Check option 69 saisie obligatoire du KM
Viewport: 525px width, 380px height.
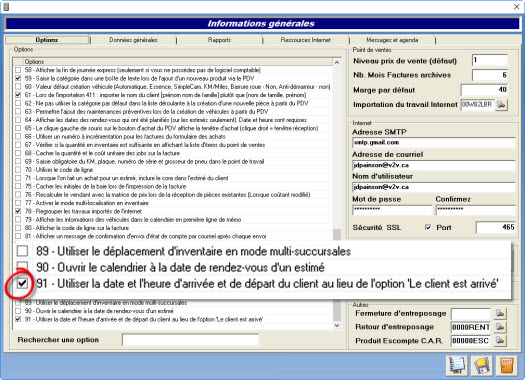(x=18, y=161)
